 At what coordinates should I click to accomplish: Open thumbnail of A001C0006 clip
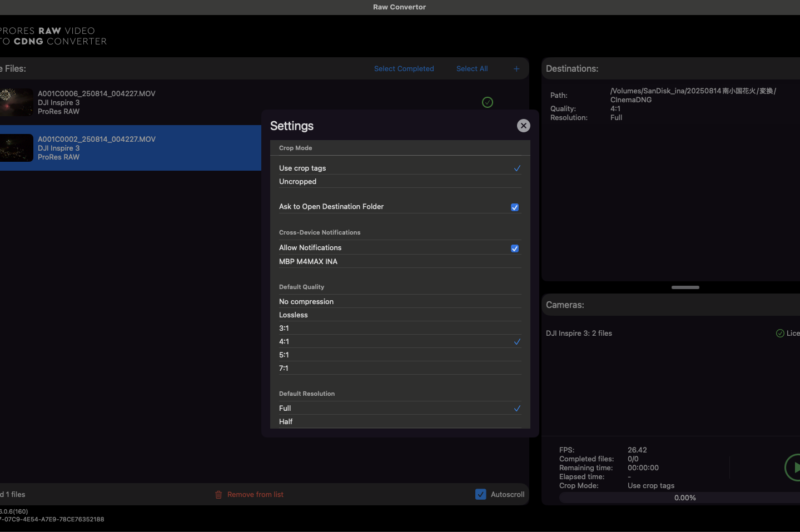pyautogui.click(x=16, y=102)
